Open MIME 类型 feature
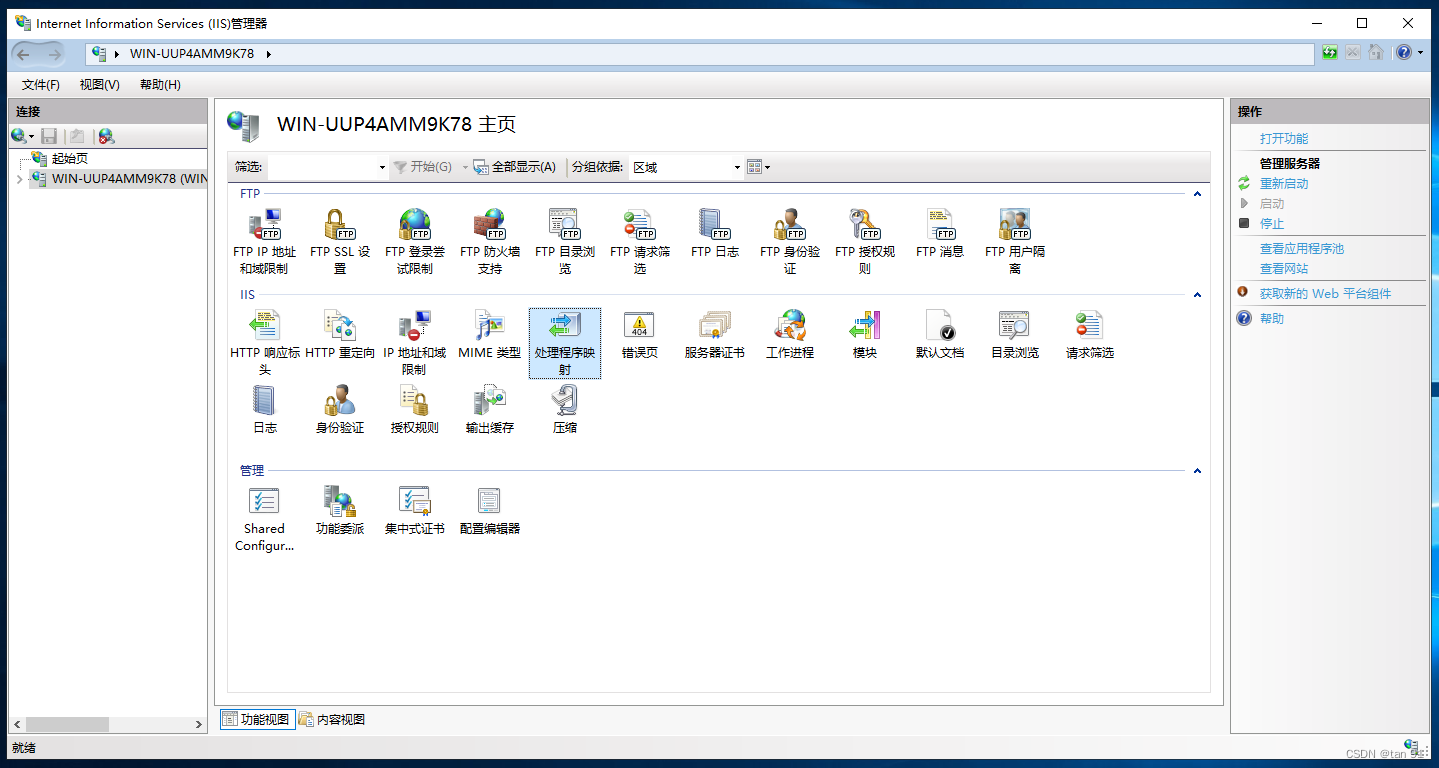1439x768 pixels. click(490, 334)
